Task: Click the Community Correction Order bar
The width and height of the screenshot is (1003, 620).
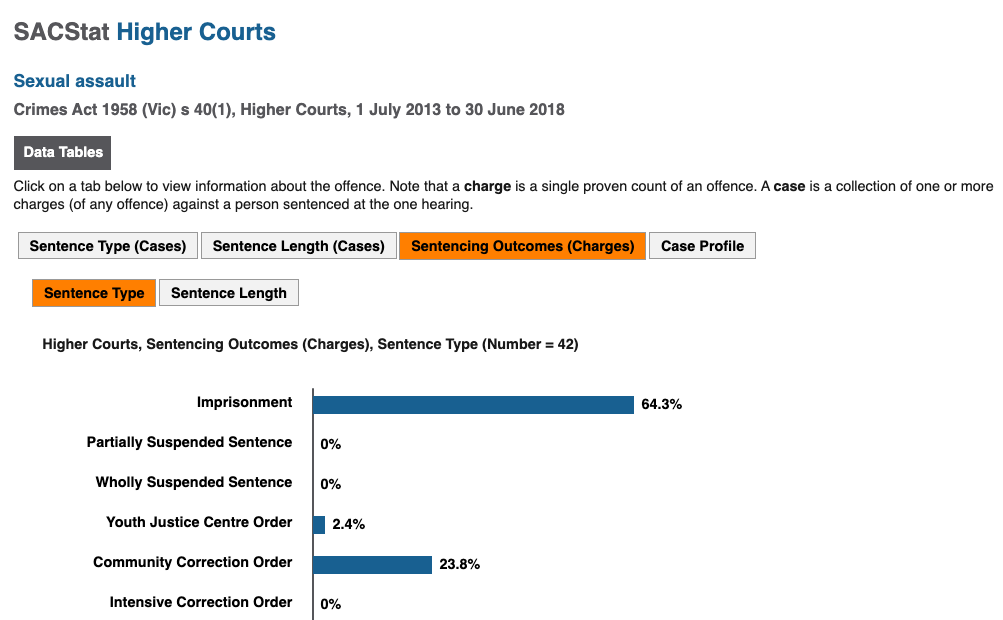Action: click(x=372, y=564)
